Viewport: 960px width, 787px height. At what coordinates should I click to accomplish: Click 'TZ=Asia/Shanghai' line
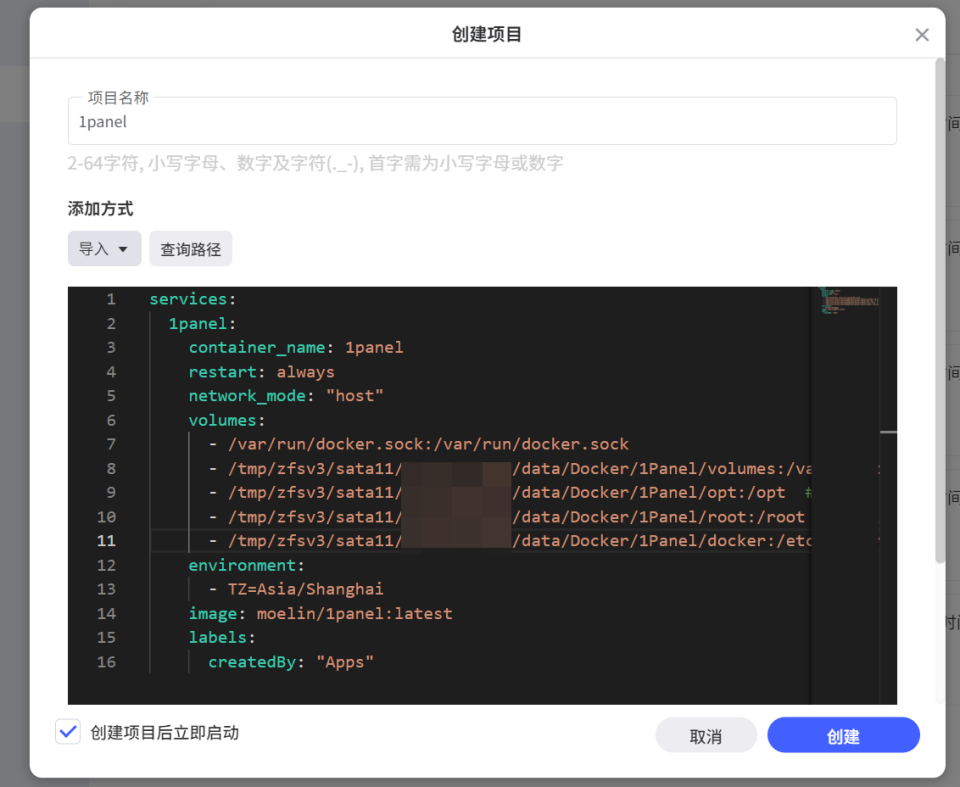click(296, 589)
